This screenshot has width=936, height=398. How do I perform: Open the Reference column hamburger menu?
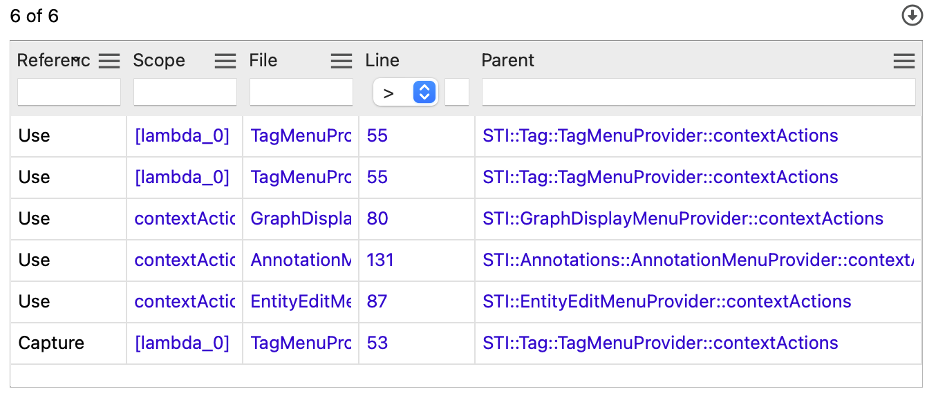click(109, 60)
